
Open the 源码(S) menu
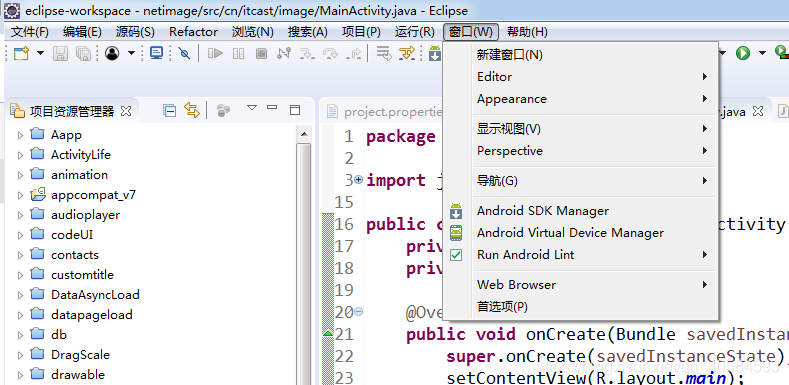click(x=135, y=32)
